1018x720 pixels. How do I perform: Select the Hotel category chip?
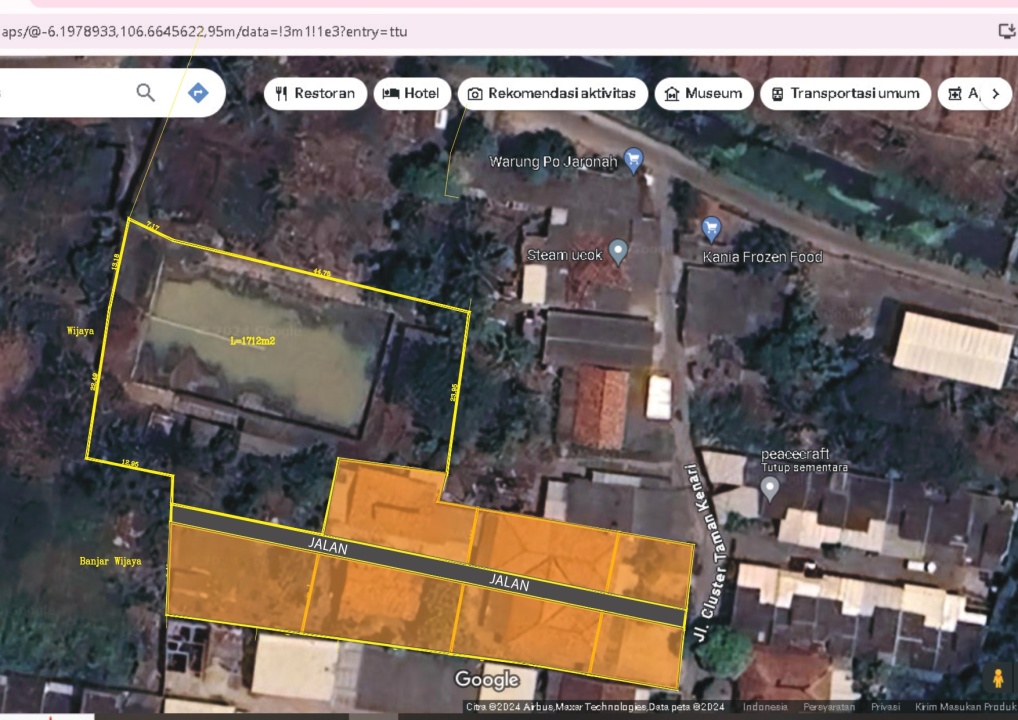[412, 94]
